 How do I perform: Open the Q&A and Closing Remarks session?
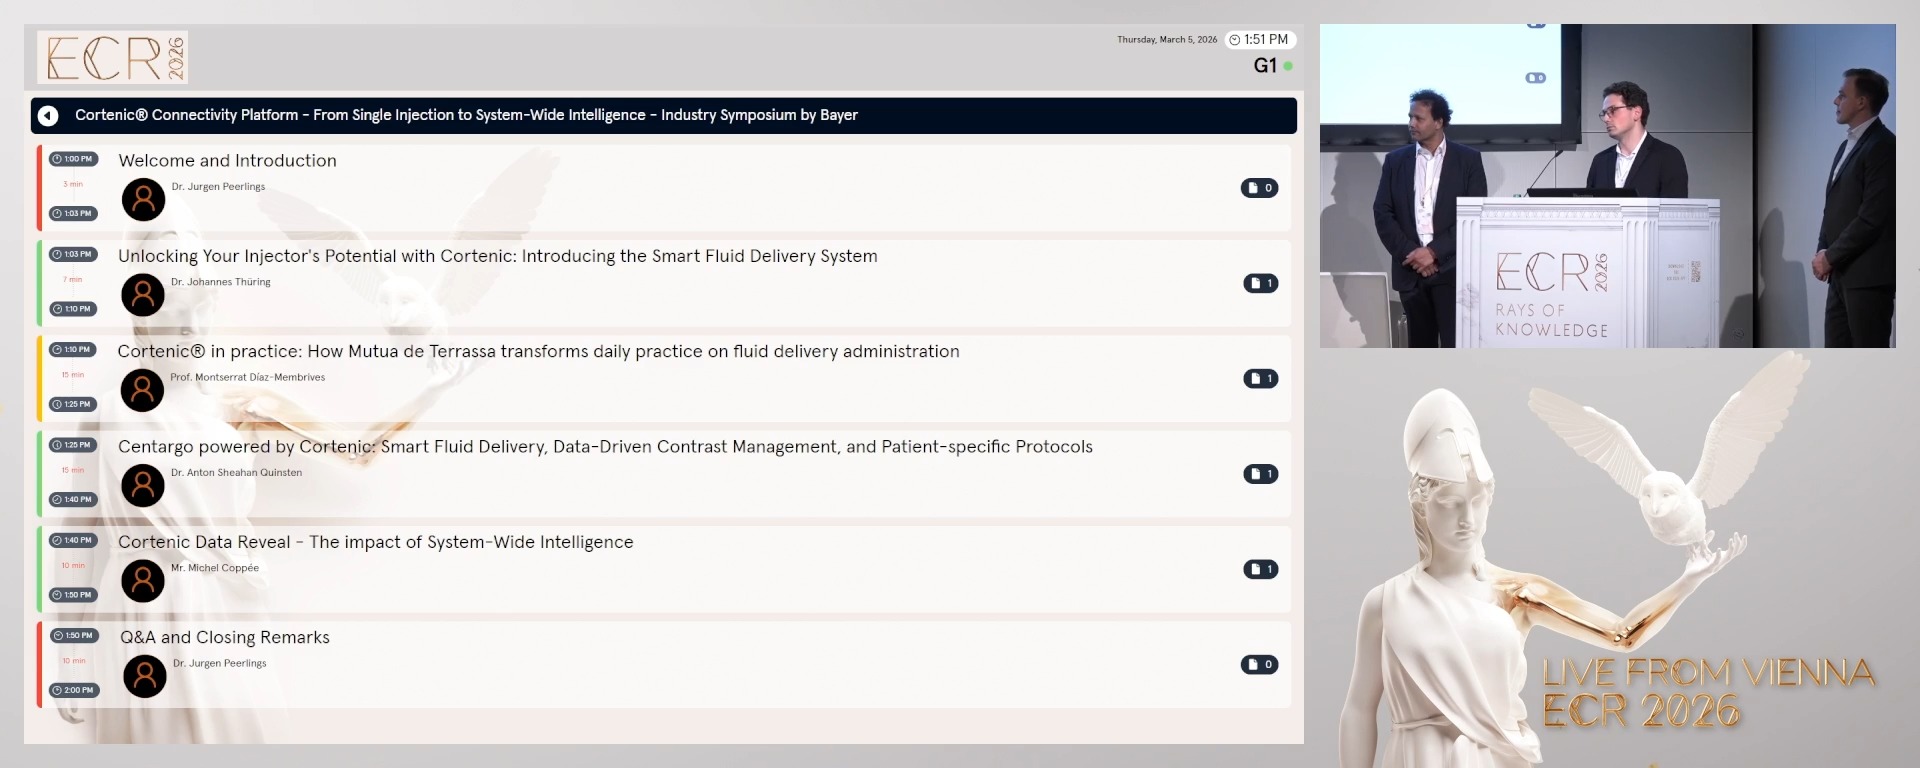pos(225,637)
